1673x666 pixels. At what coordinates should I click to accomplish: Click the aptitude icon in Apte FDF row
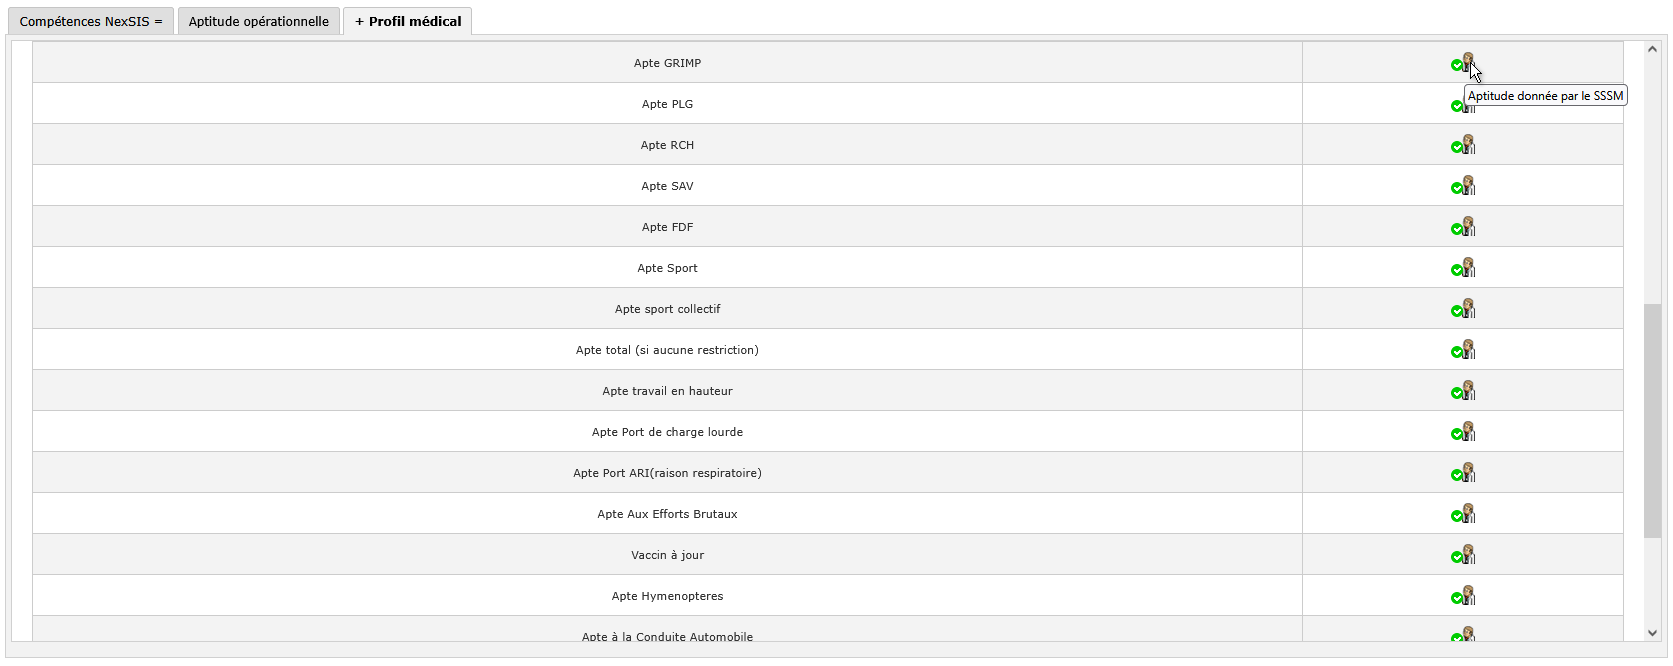point(1463,227)
